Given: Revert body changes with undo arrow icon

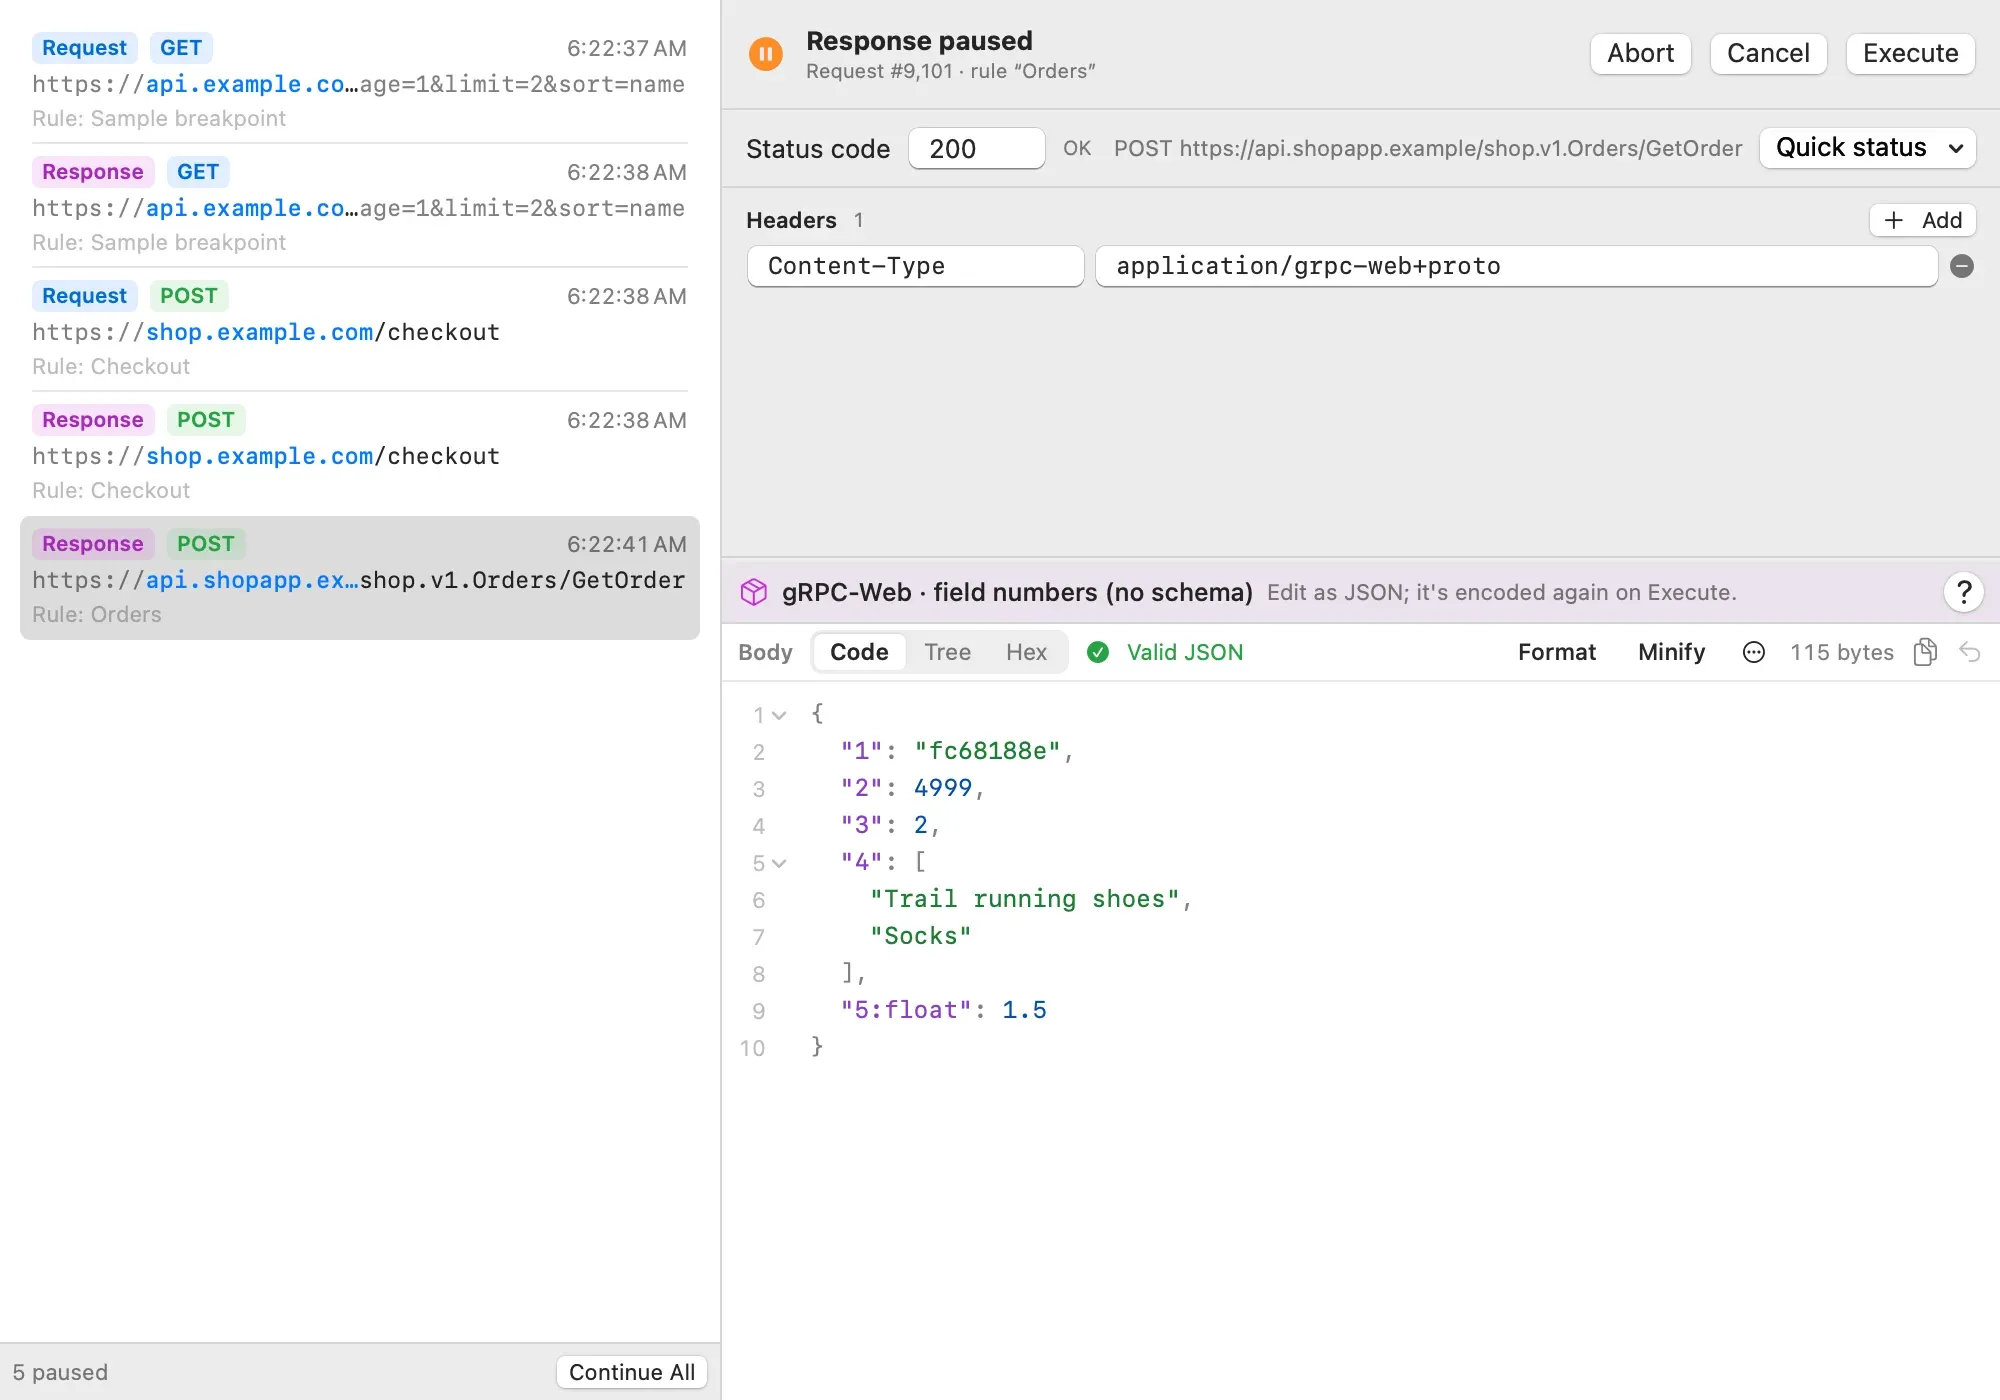Looking at the screenshot, I should pos(1970,652).
